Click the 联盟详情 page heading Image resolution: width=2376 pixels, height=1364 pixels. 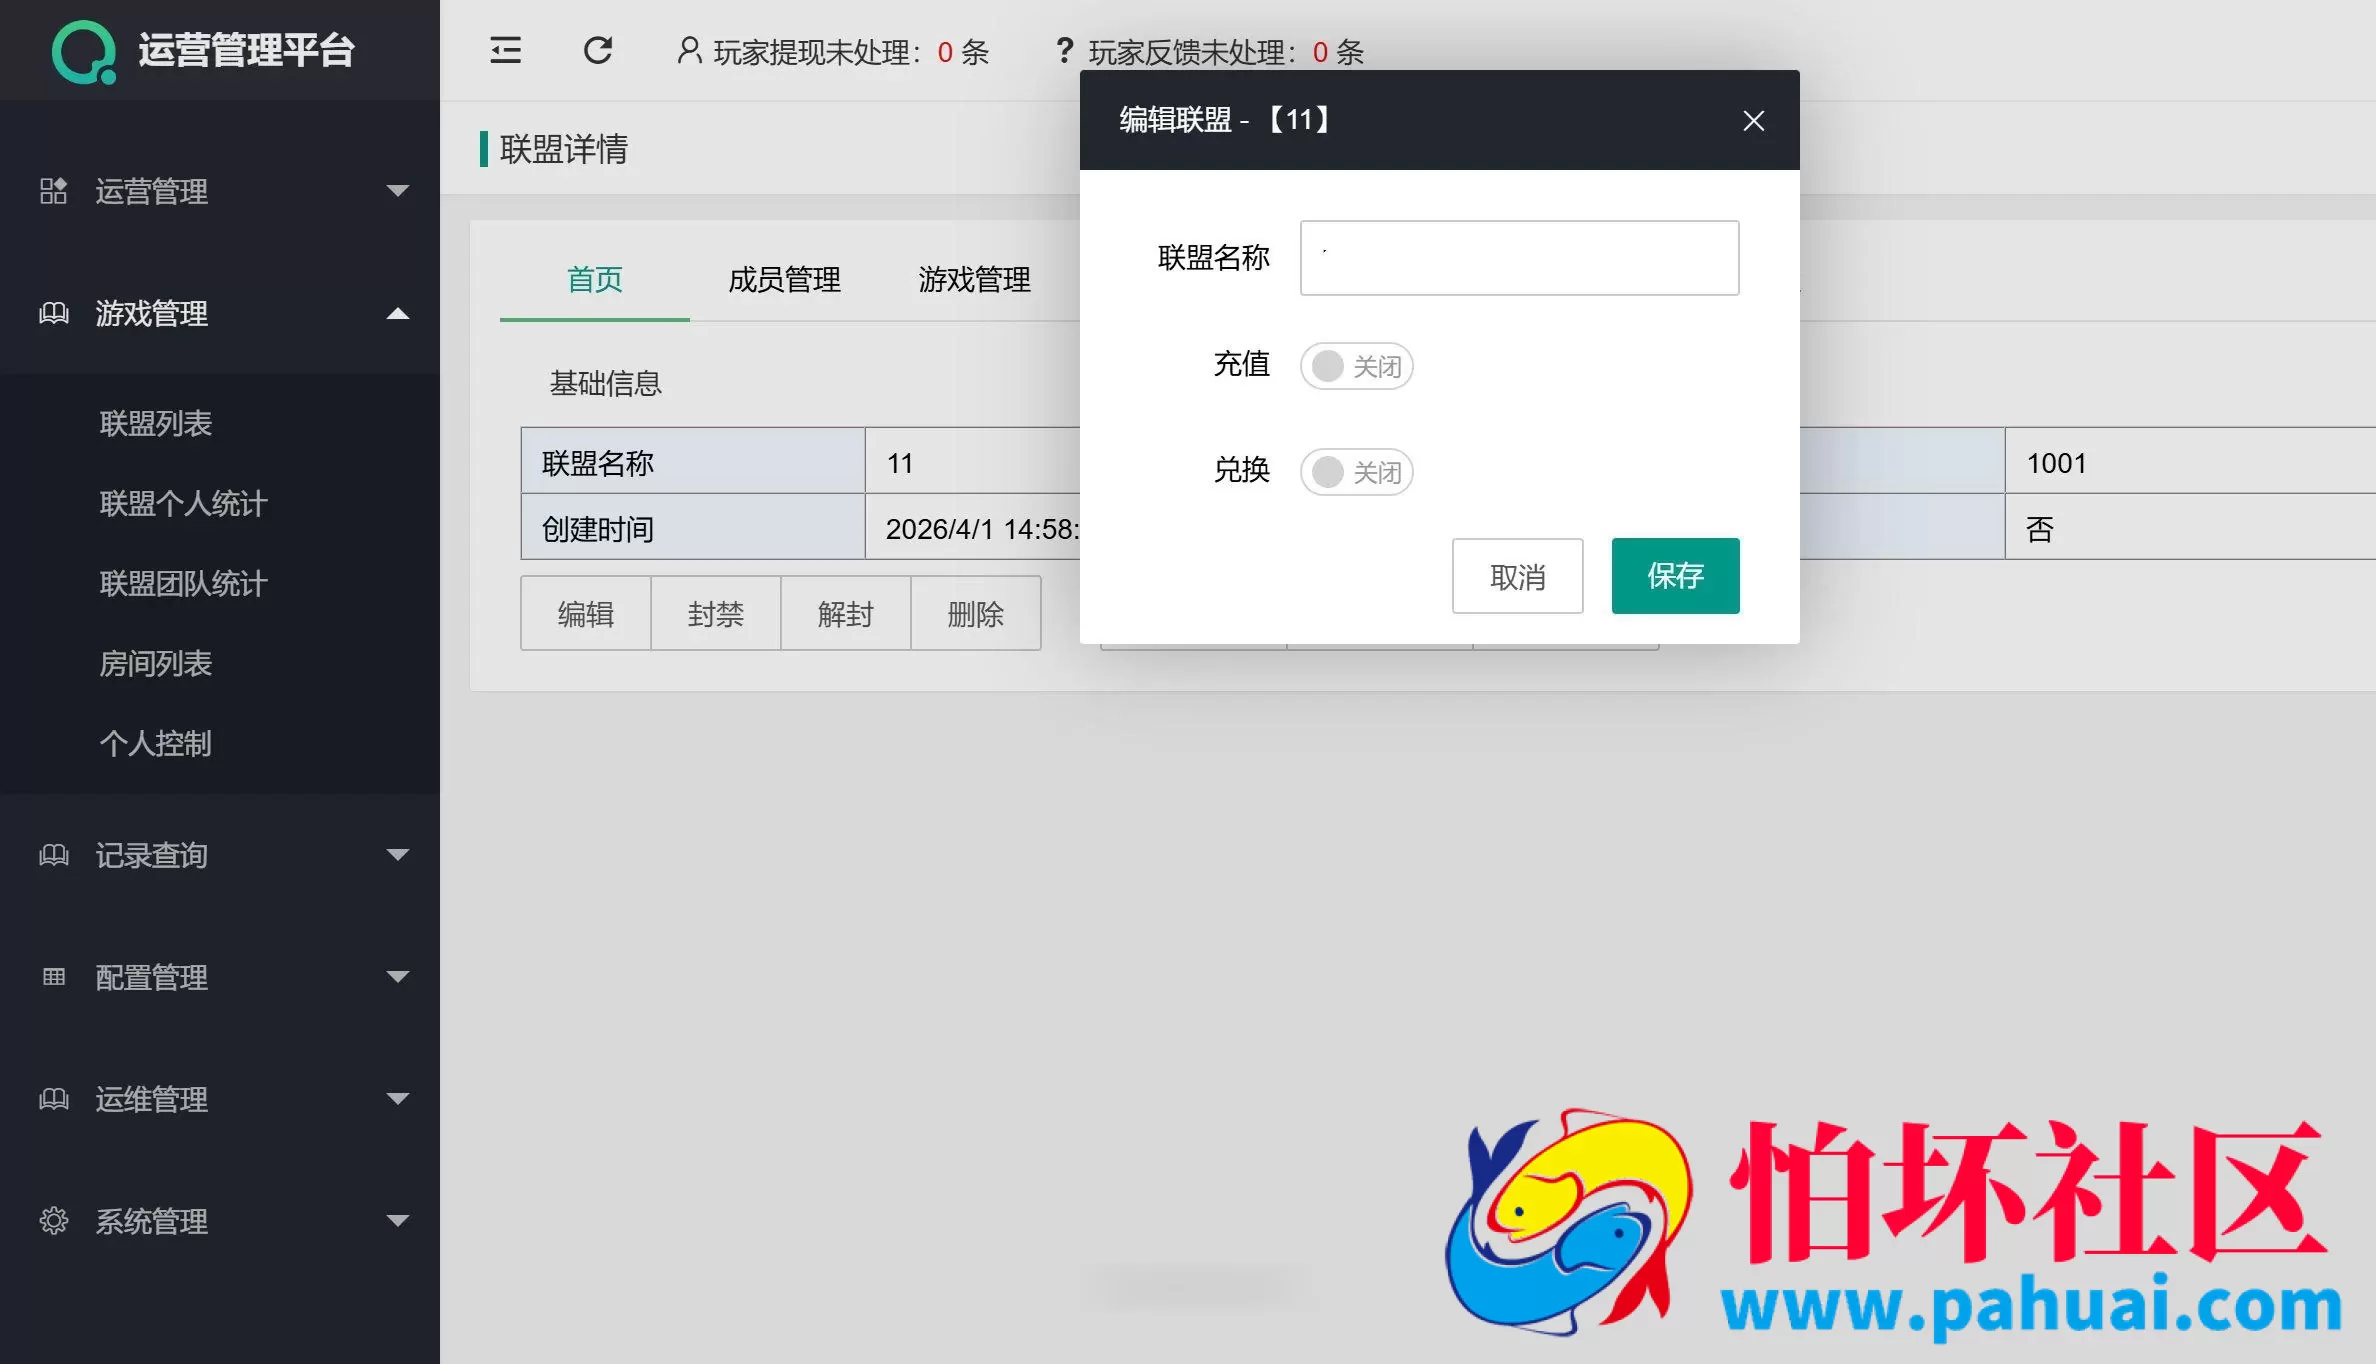[564, 149]
